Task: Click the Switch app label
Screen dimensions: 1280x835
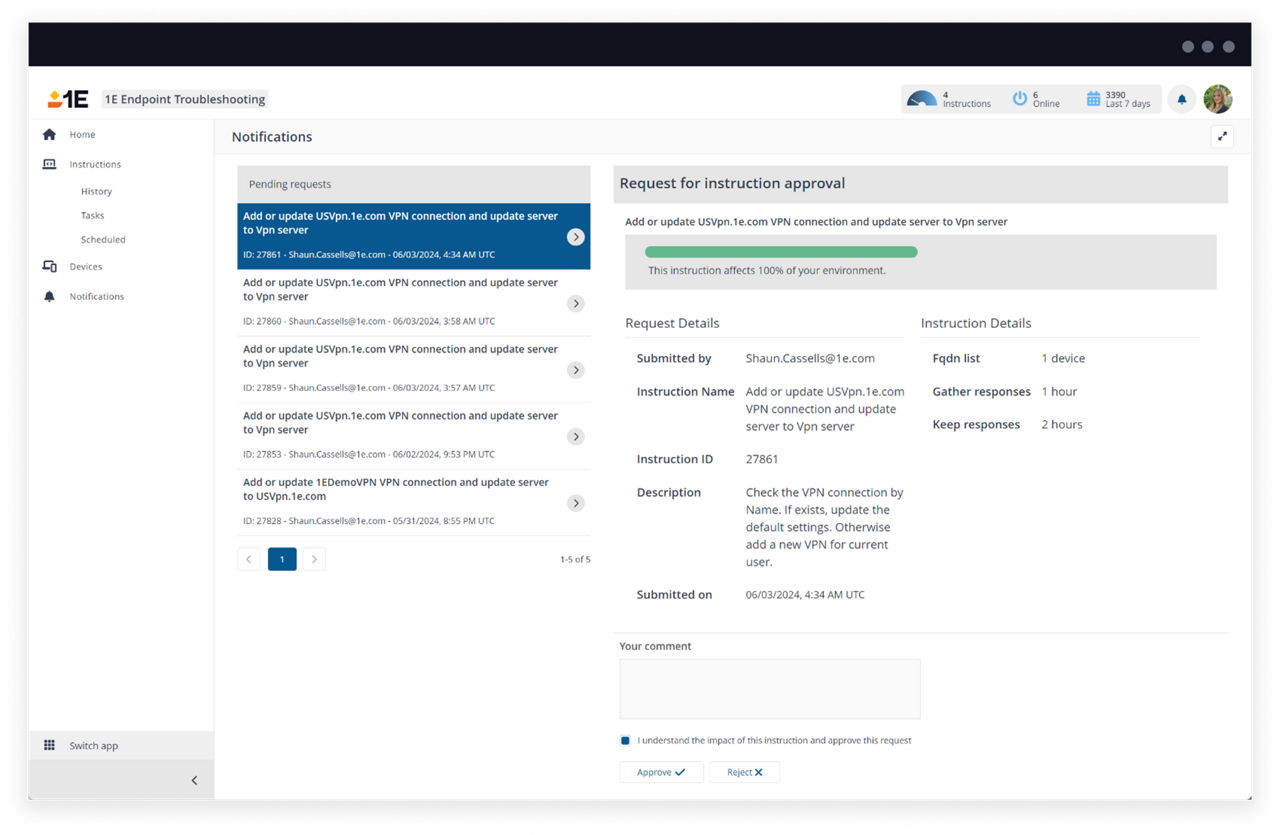Action: (93, 746)
